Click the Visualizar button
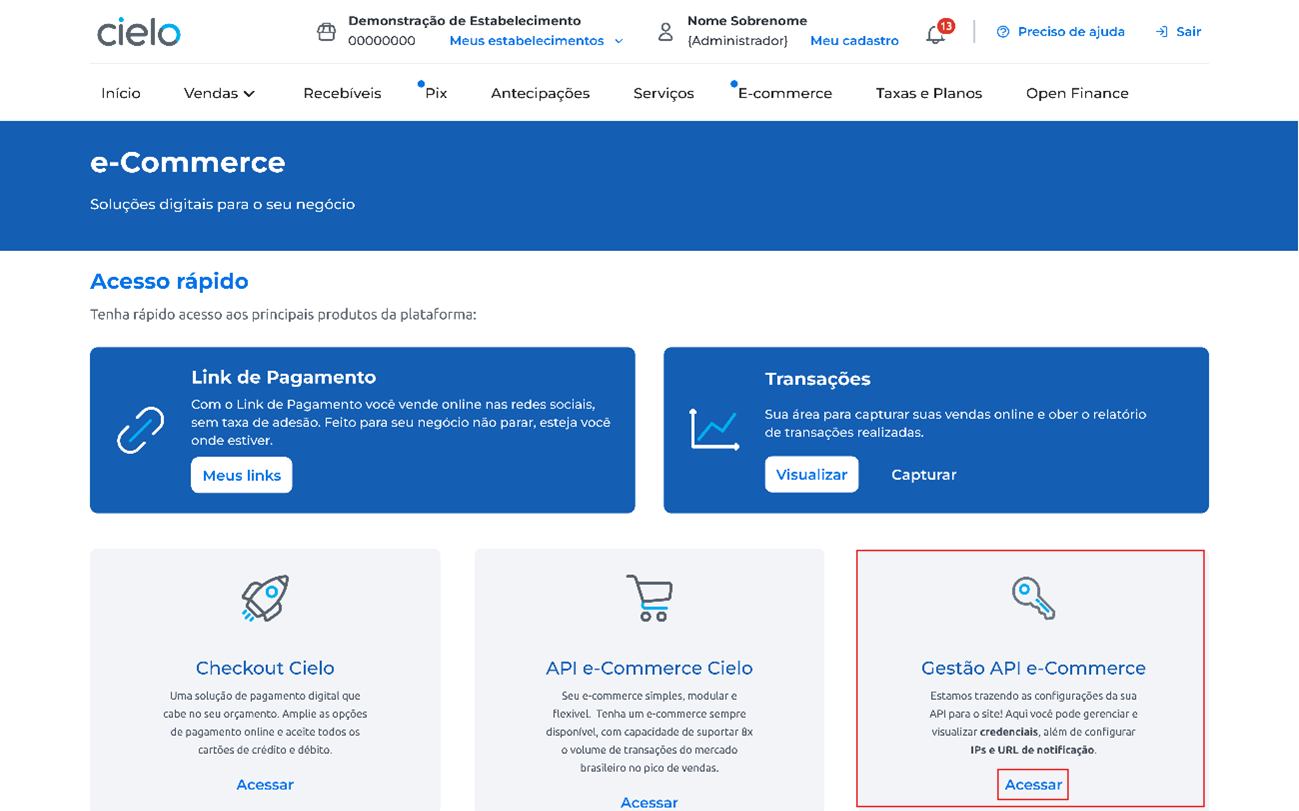1299x811 pixels. [812, 475]
